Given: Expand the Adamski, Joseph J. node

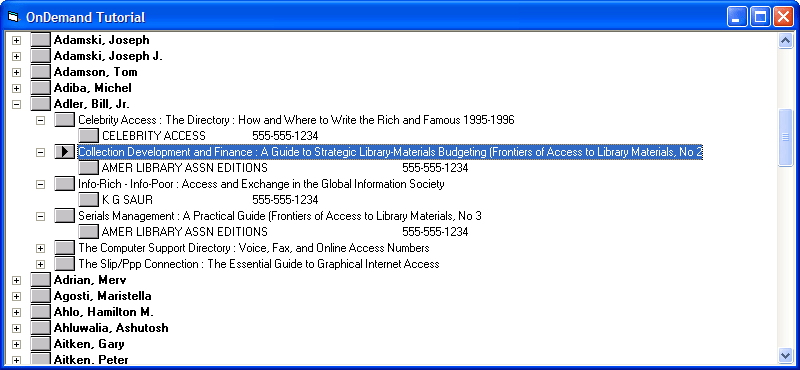Looking at the screenshot, I should [x=16, y=56].
